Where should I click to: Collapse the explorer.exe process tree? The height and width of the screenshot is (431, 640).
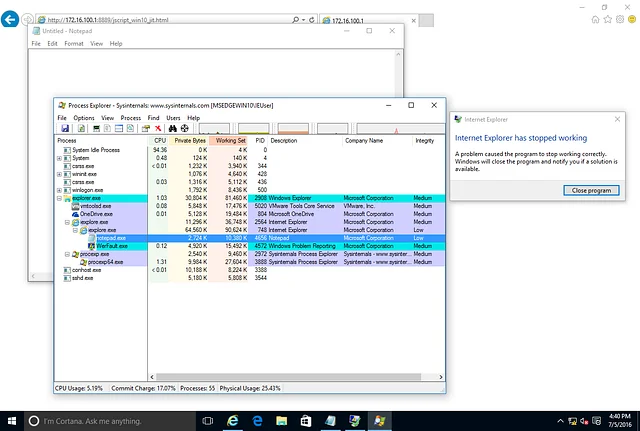click(x=61, y=198)
